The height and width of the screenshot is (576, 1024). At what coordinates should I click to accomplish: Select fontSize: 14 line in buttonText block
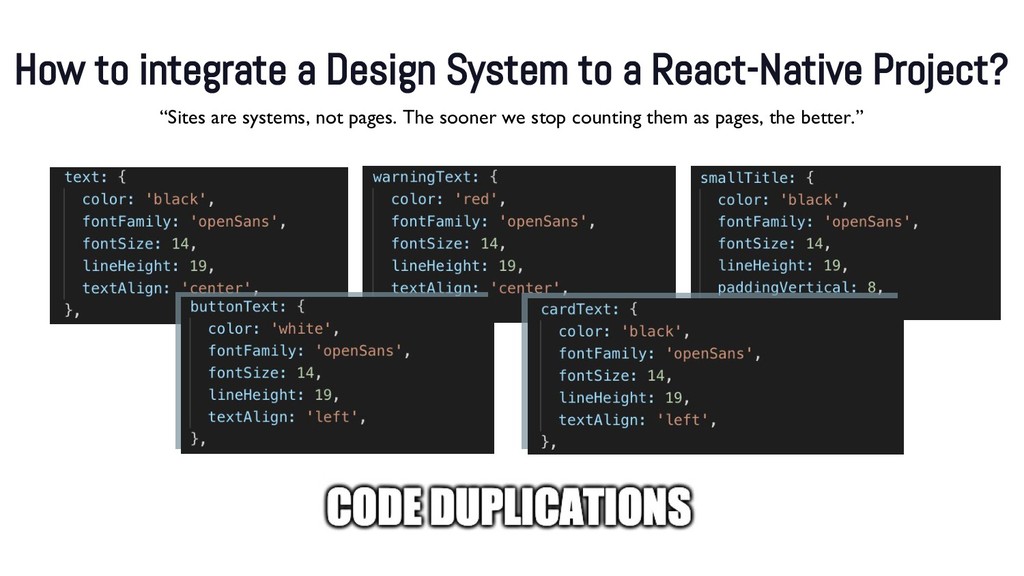[x=264, y=373]
